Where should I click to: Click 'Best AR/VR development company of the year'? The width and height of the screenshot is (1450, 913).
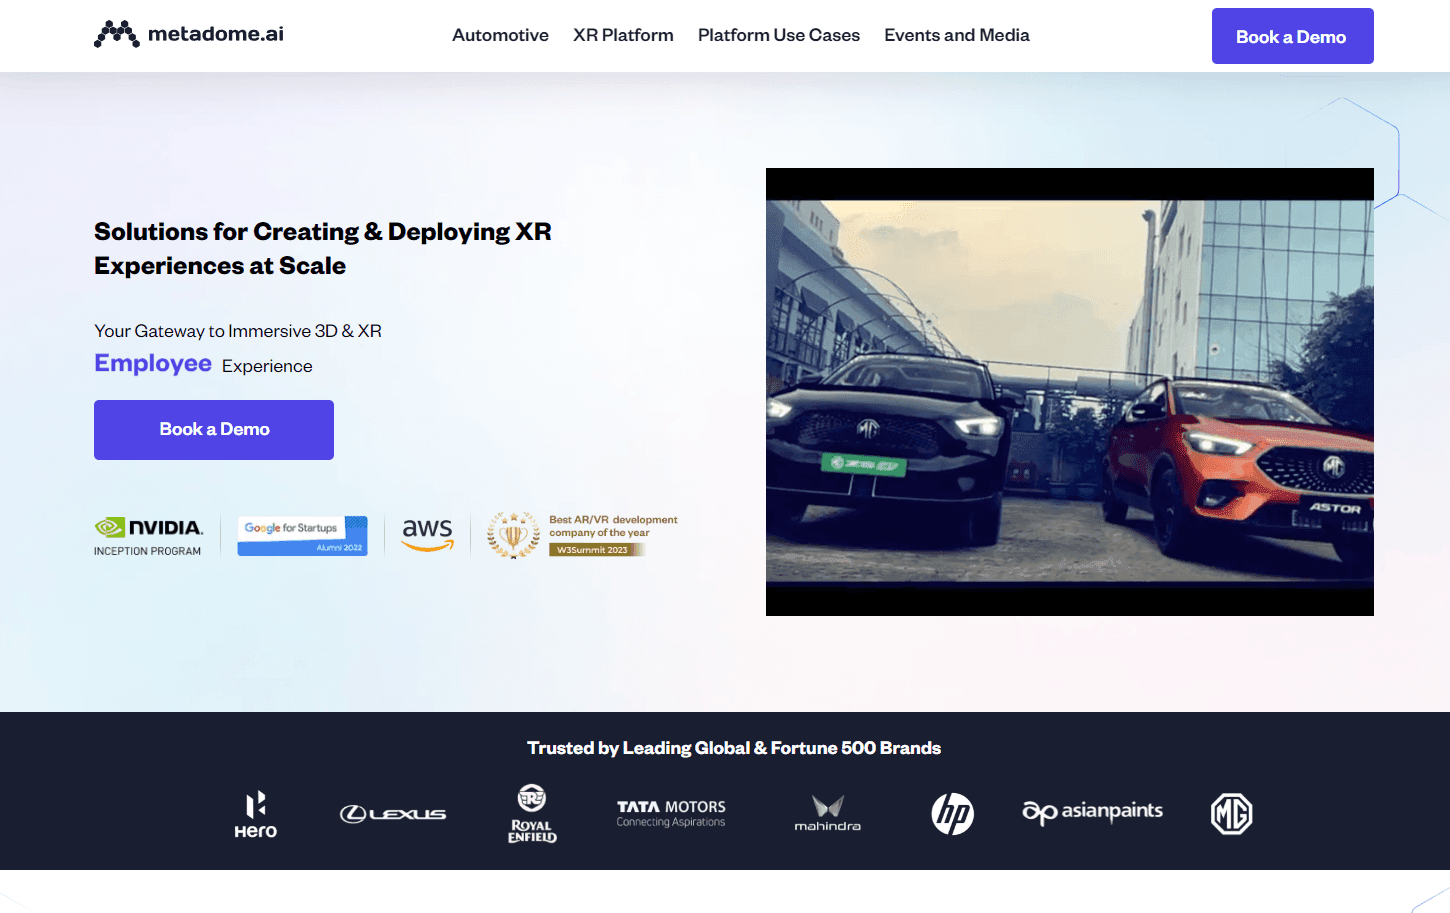[613, 526]
